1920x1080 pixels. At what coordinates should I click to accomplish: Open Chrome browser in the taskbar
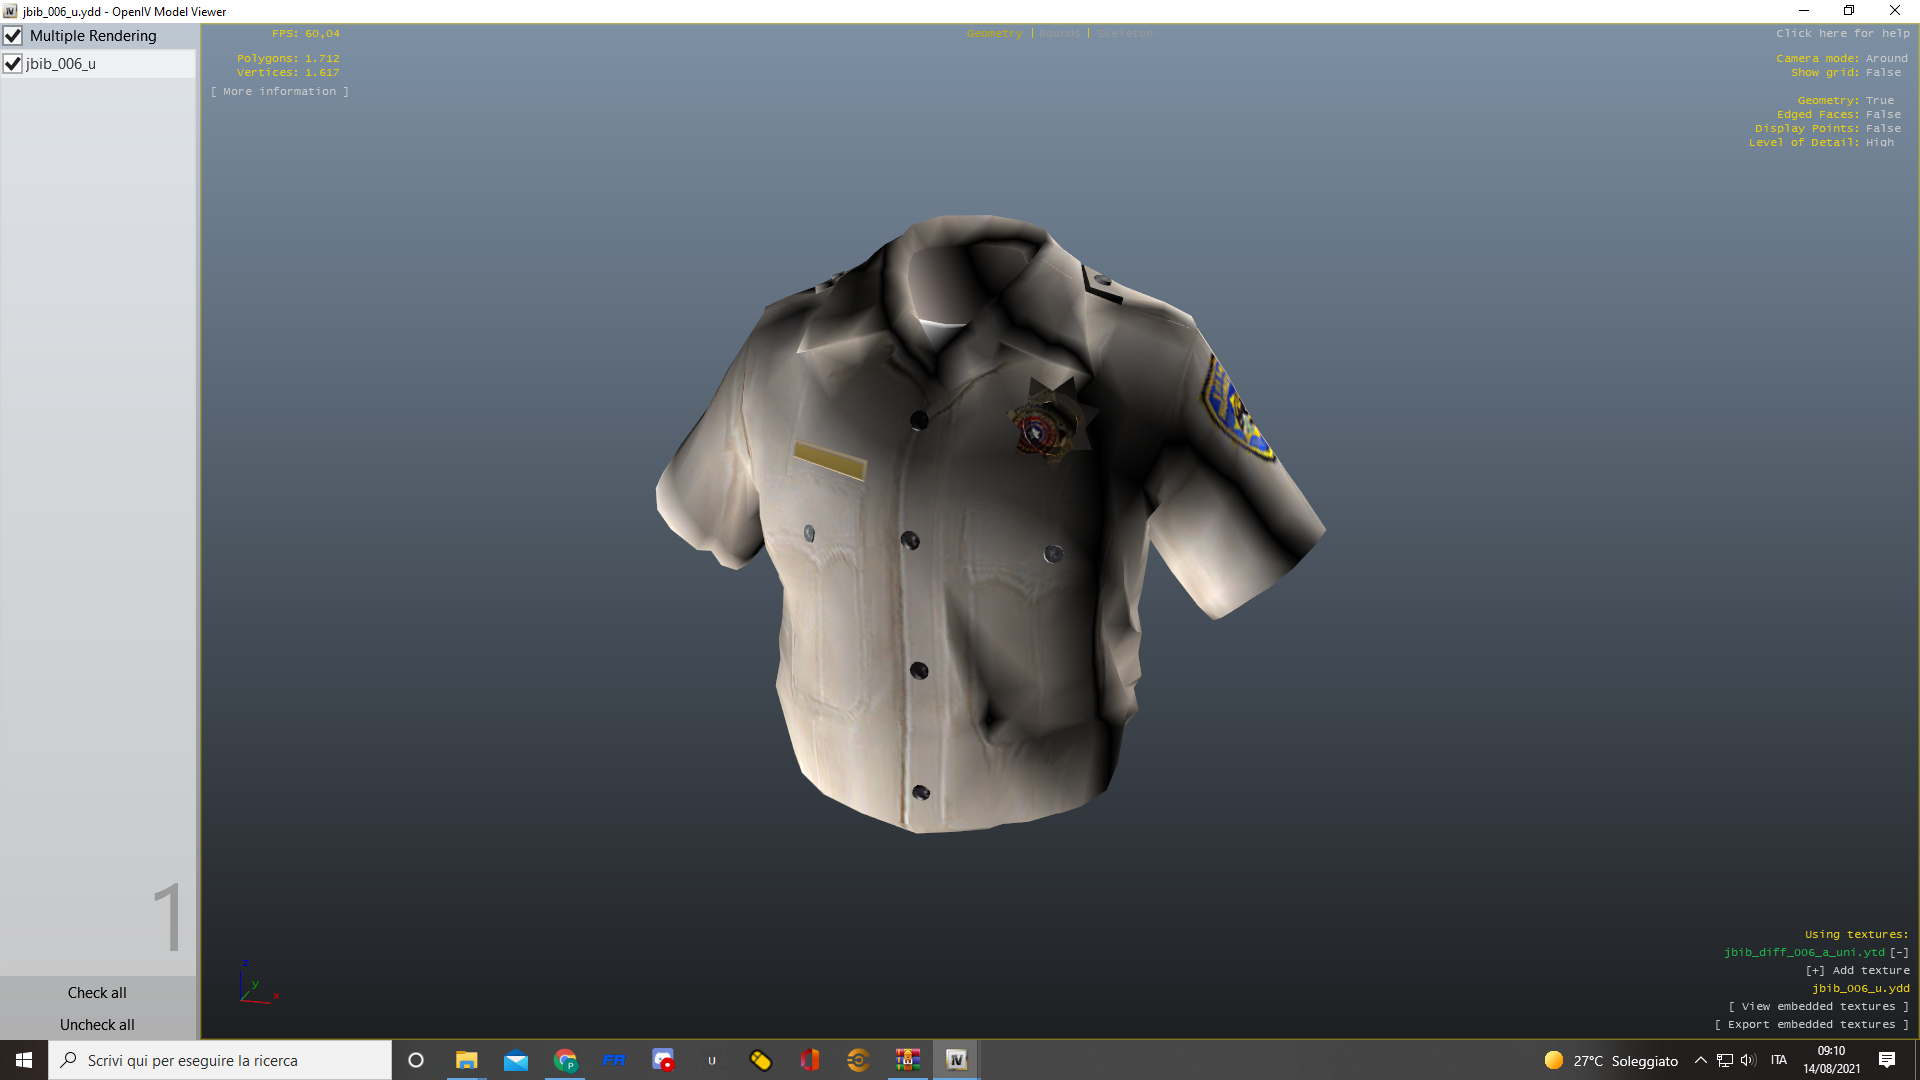click(565, 1060)
